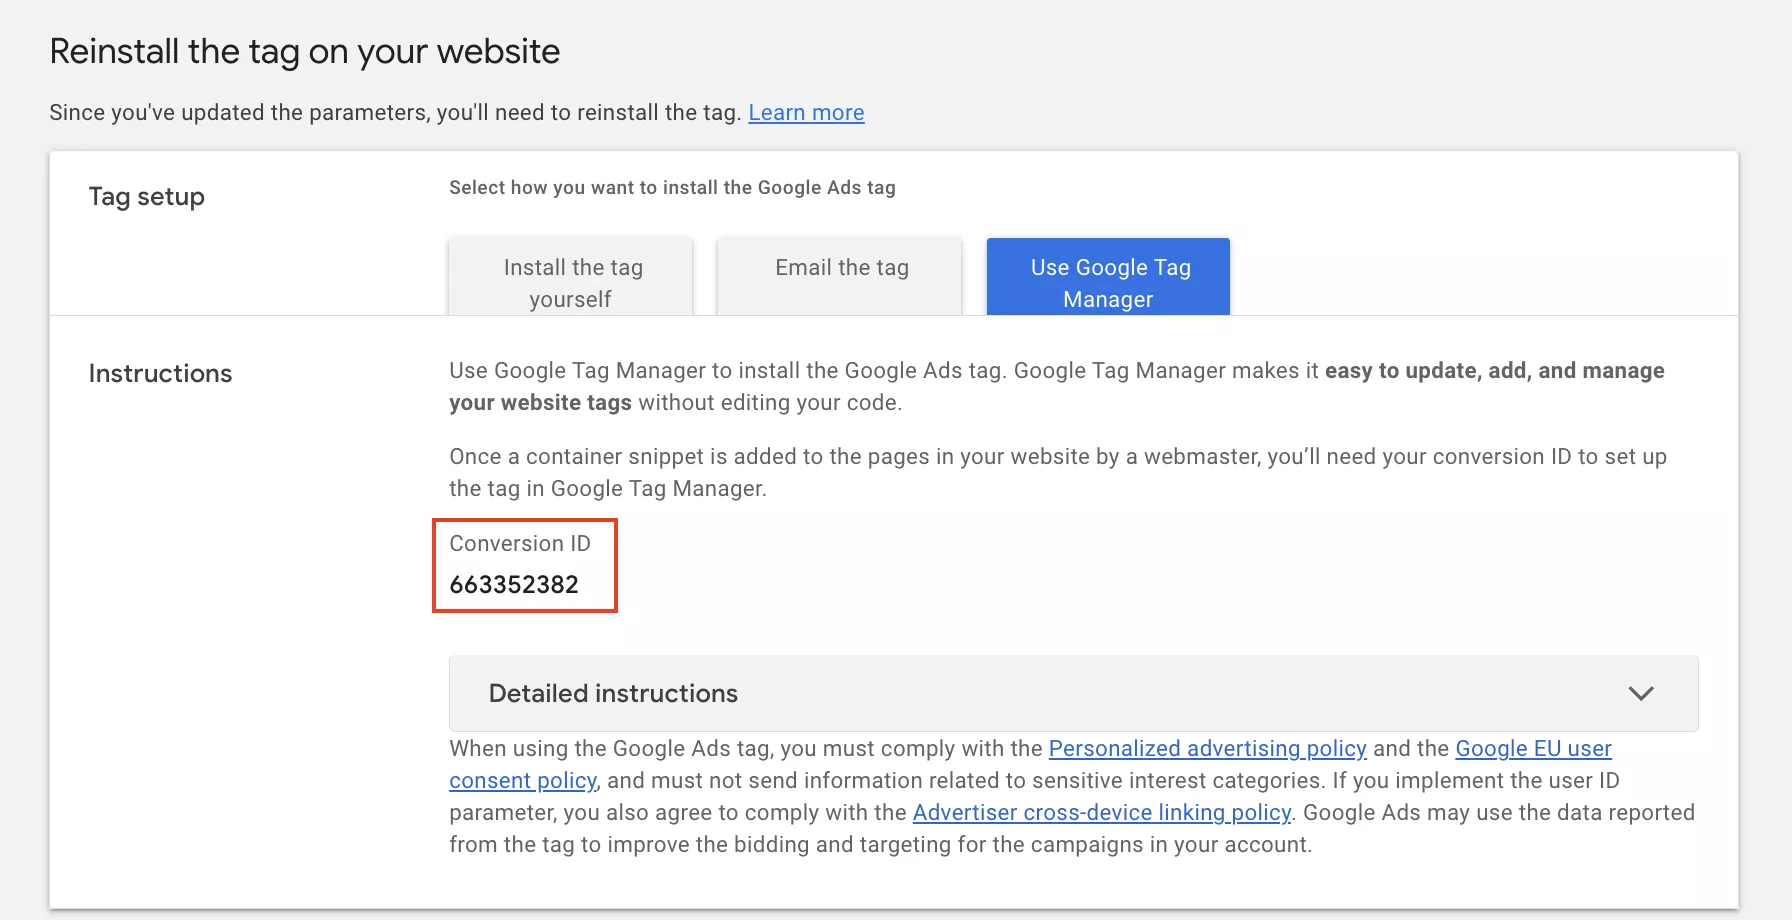Open Advertiser cross-device linking policy link

coord(1101,812)
